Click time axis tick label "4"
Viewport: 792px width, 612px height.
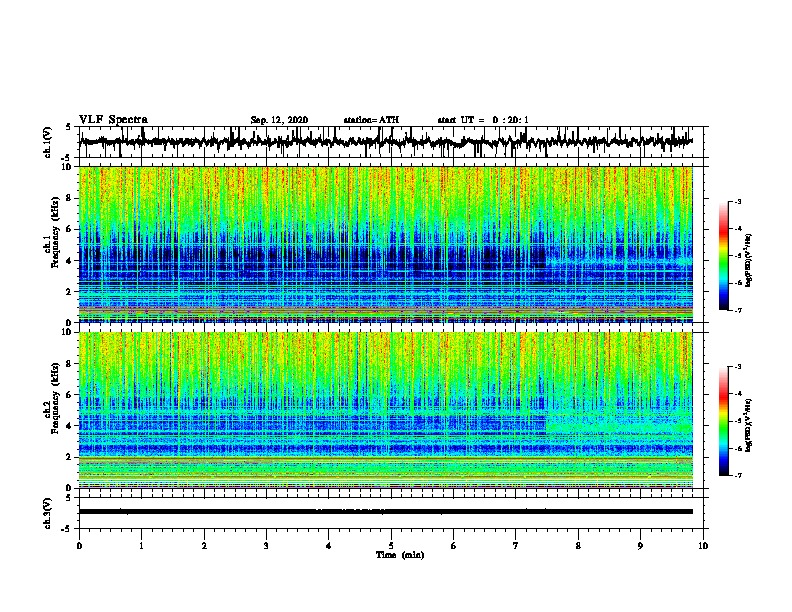tap(329, 546)
